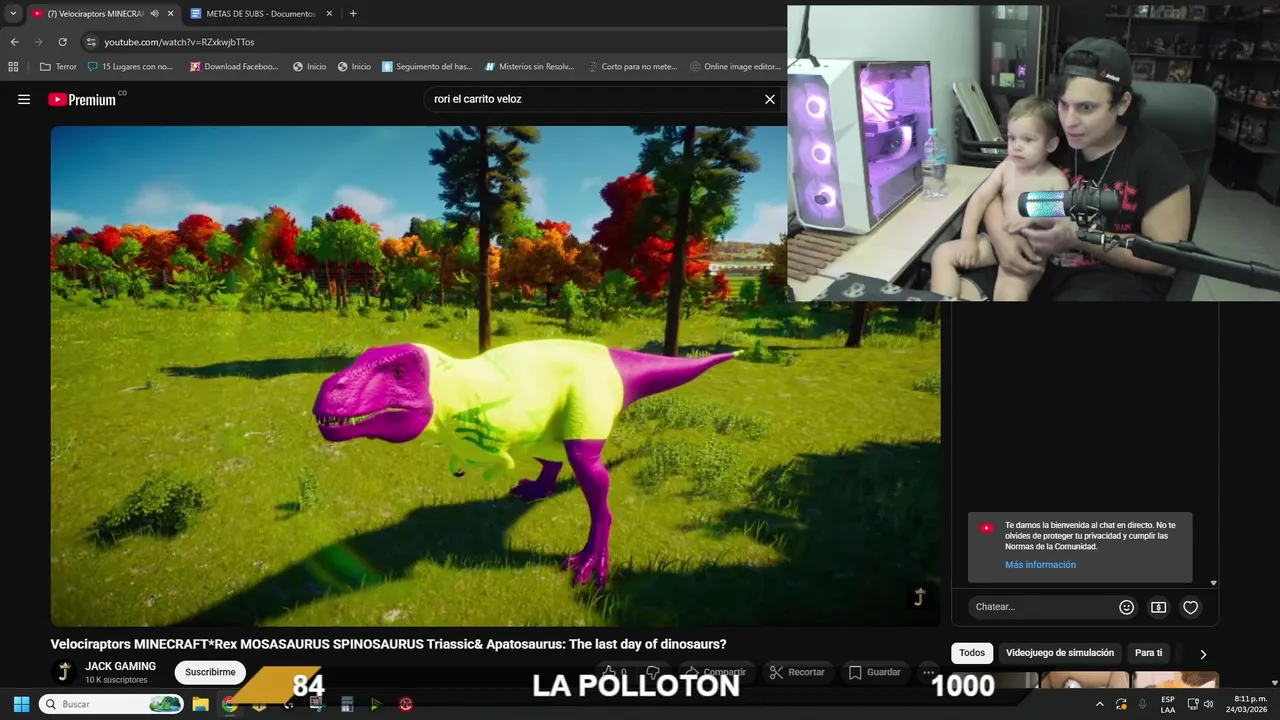Select the Para ti chip

[x=1148, y=653]
